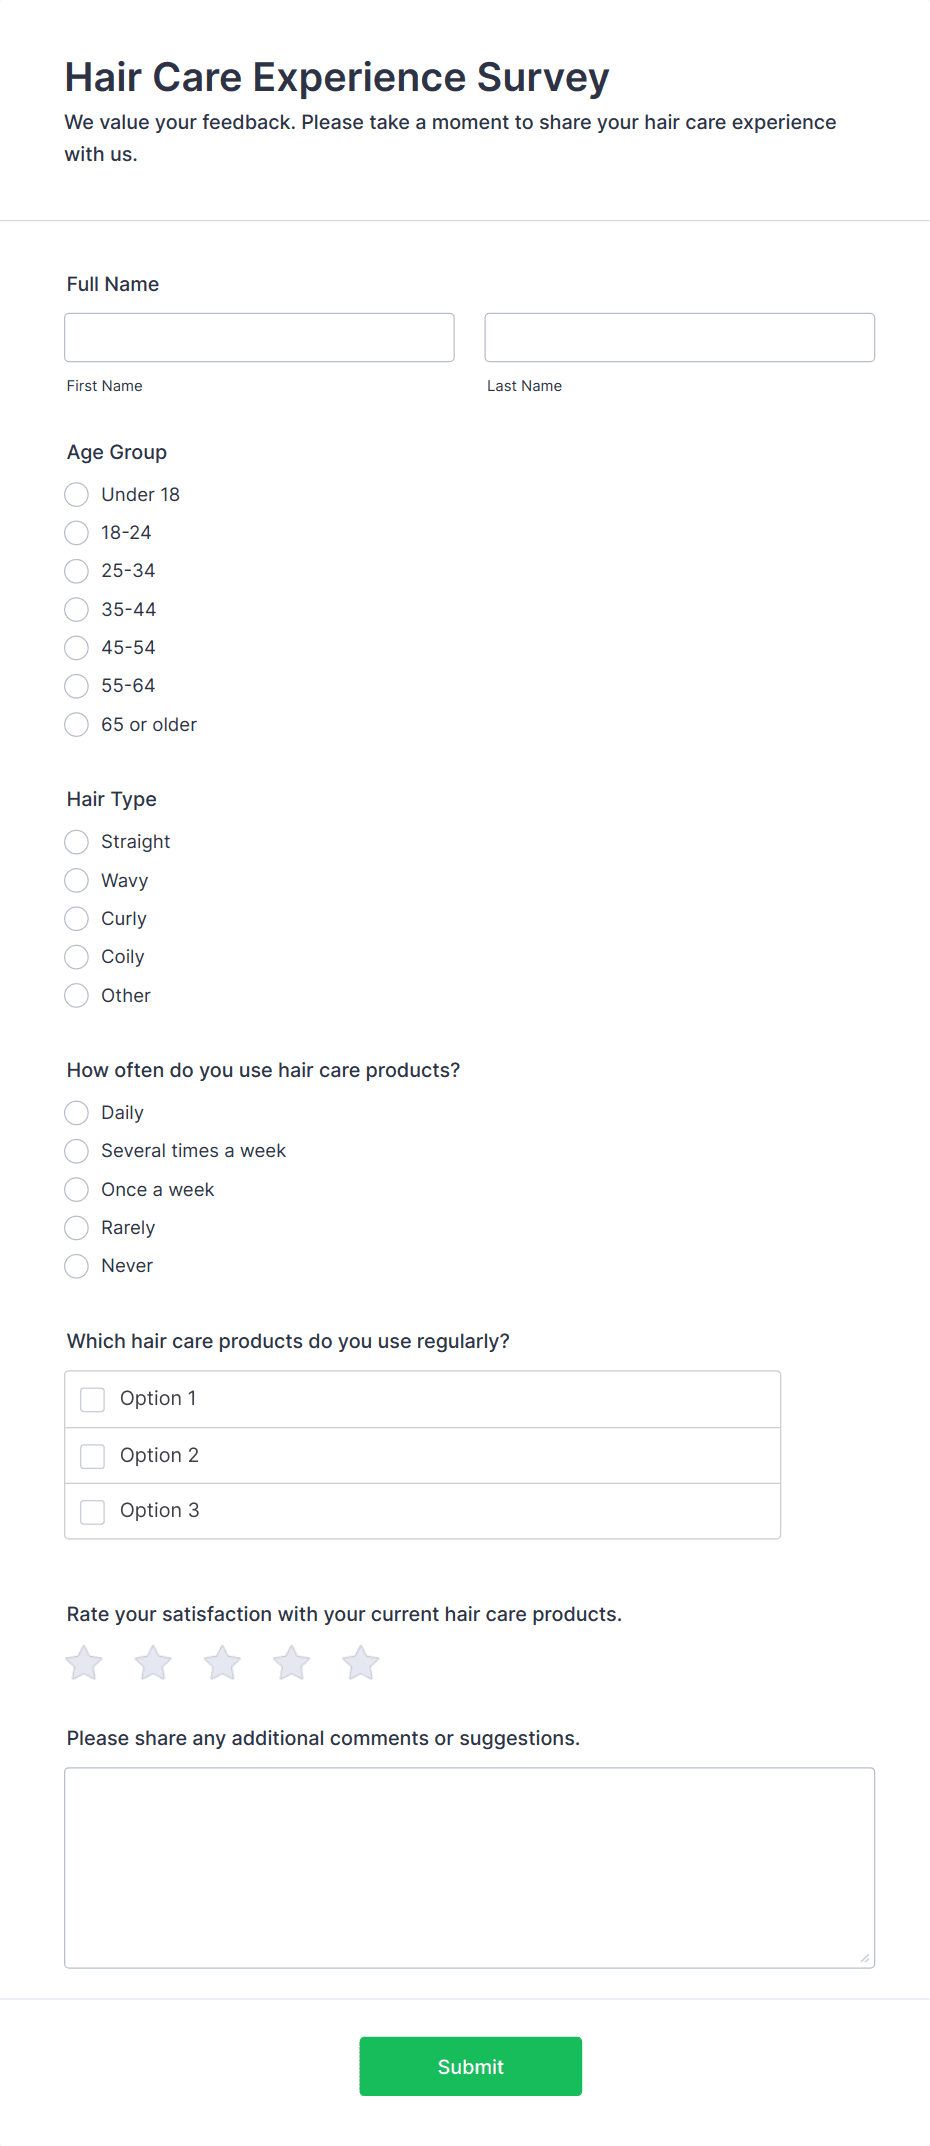Viewport: 930px width, 2146px height.
Task: Select "Wavy" hair type
Action: pos(76,880)
